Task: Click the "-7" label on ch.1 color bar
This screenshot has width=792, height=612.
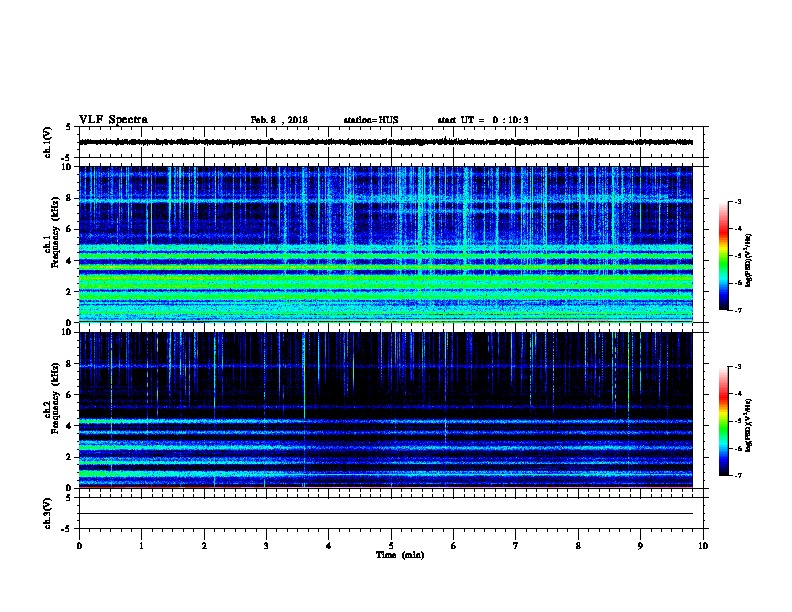Action: 737,310
